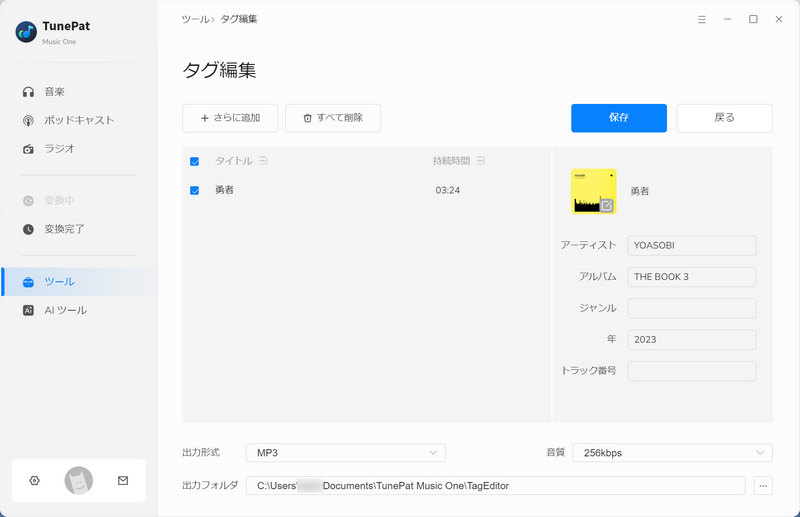The height and width of the screenshot is (517, 800).
Task: Focus the アルバム field THE BOOK 3
Action: [692, 277]
